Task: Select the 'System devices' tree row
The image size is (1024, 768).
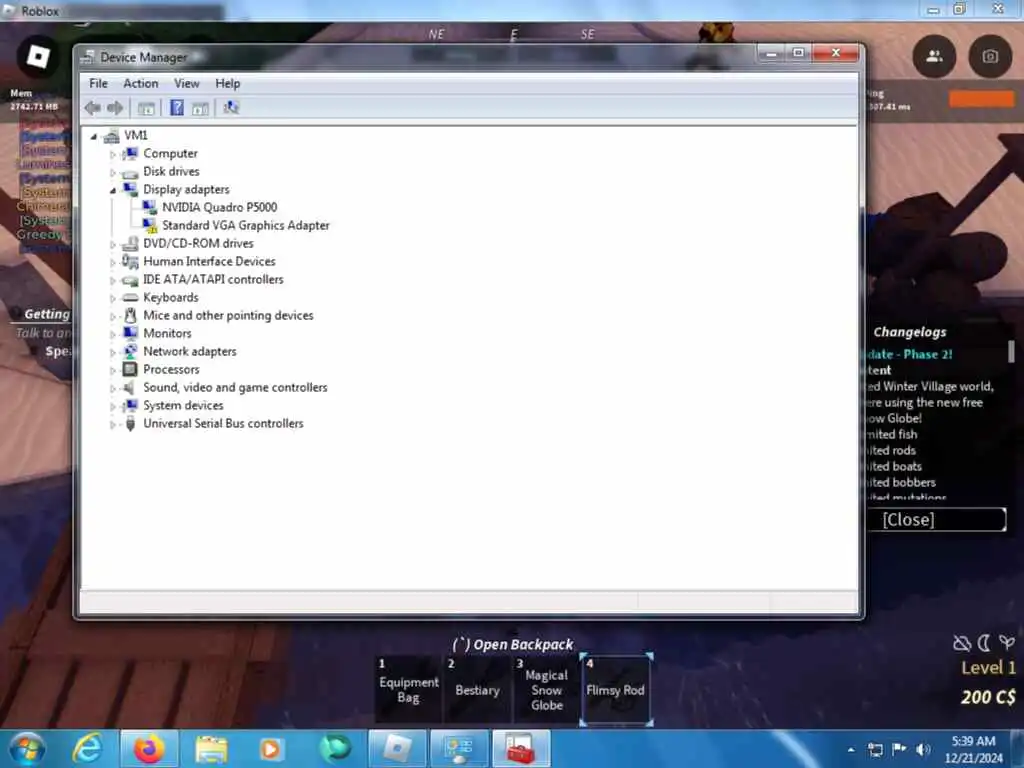Action: [x=183, y=406]
